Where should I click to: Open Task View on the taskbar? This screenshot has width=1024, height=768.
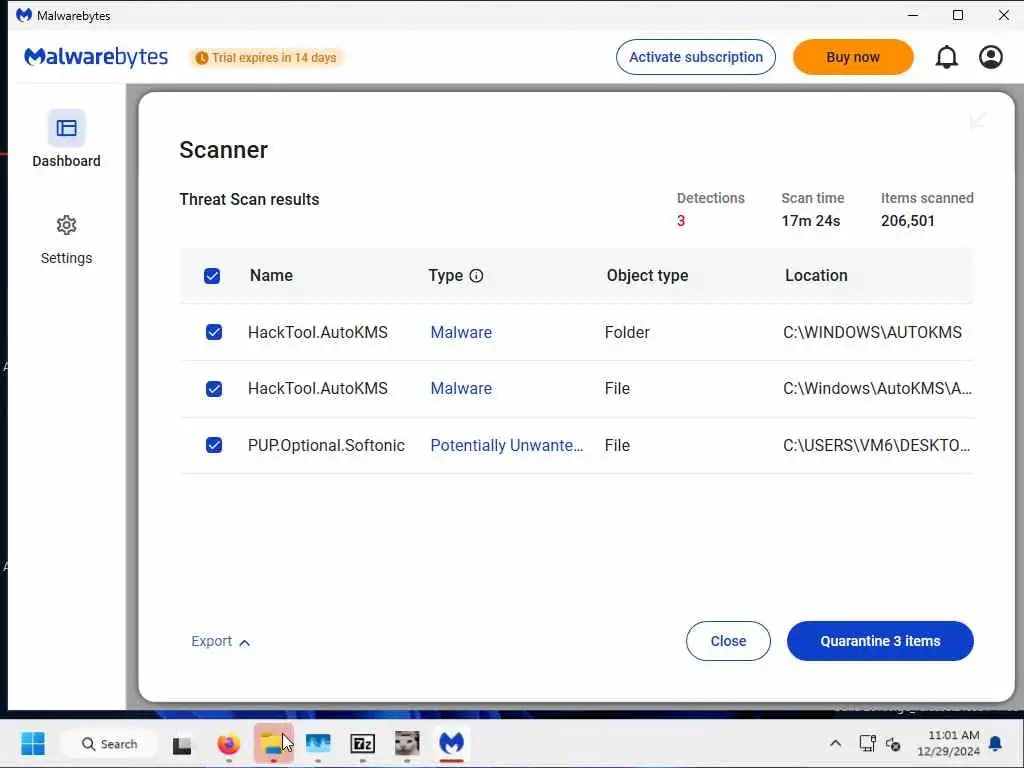[x=182, y=744]
